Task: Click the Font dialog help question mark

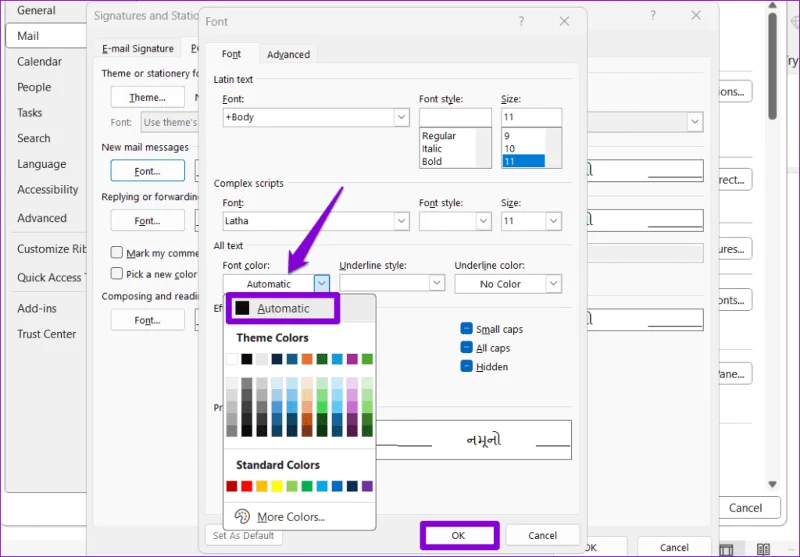Action: click(521, 21)
